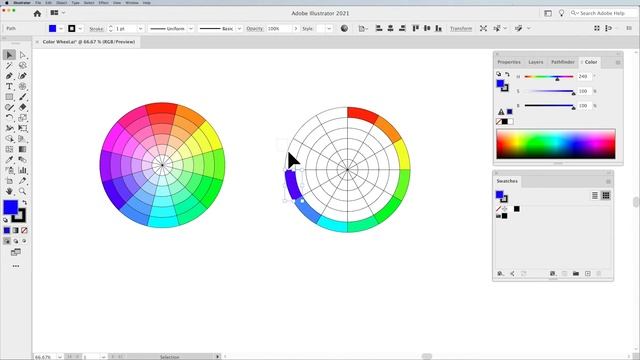Click the Home icon
The image size is (640, 360).
click(37, 13)
